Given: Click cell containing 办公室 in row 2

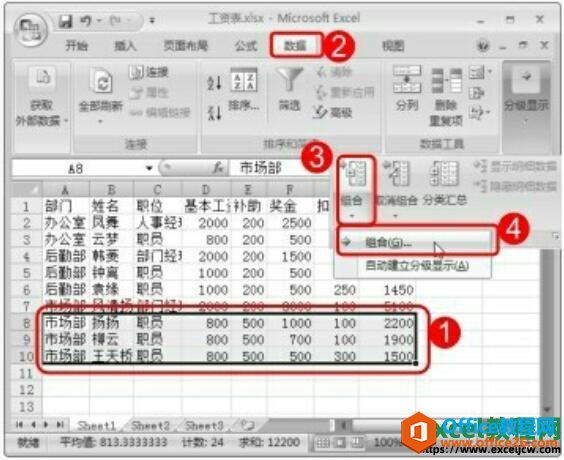Looking at the screenshot, I should (x=65, y=223).
